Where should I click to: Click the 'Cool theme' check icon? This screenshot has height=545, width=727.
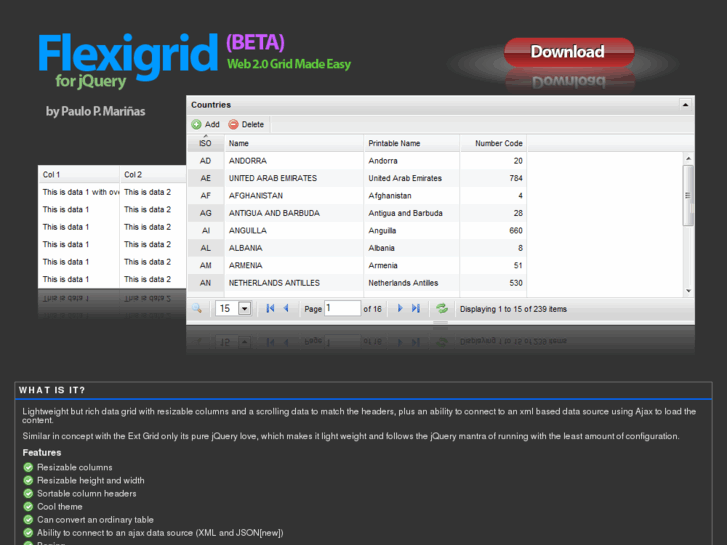[28, 507]
